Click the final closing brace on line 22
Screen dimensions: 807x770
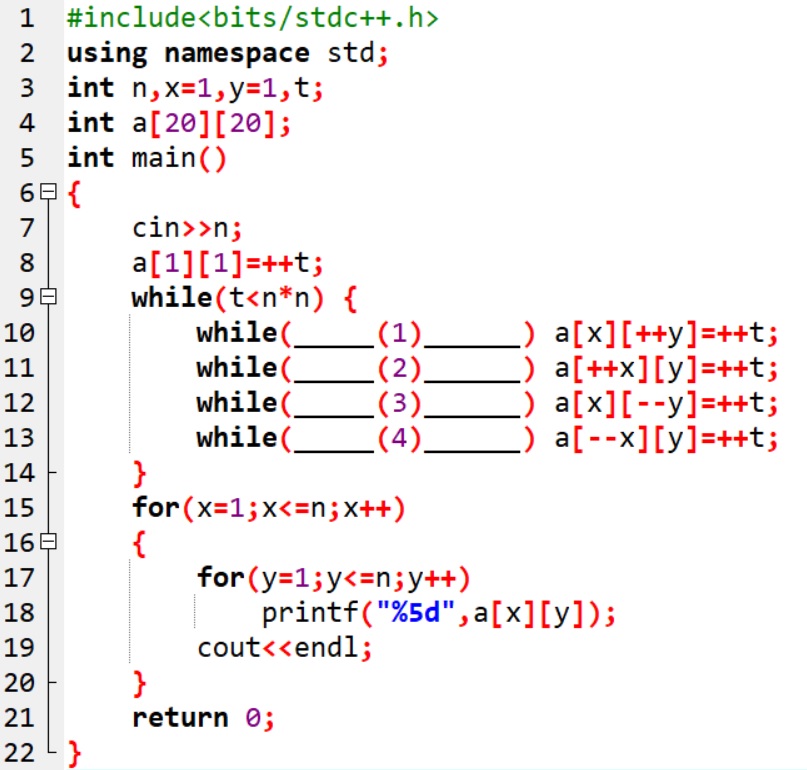pyautogui.click(x=75, y=754)
